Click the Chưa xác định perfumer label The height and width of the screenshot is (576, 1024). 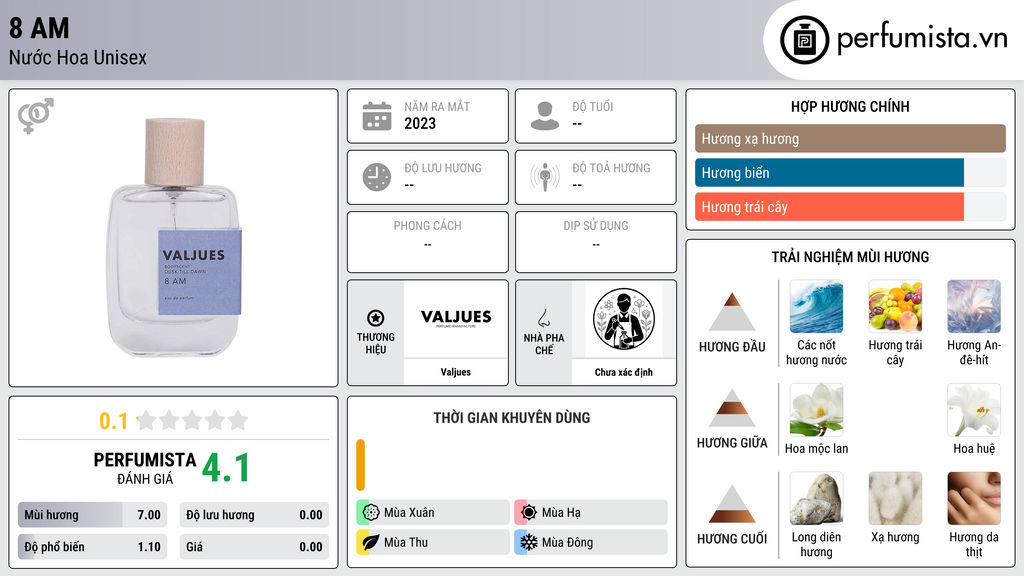point(624,372)
